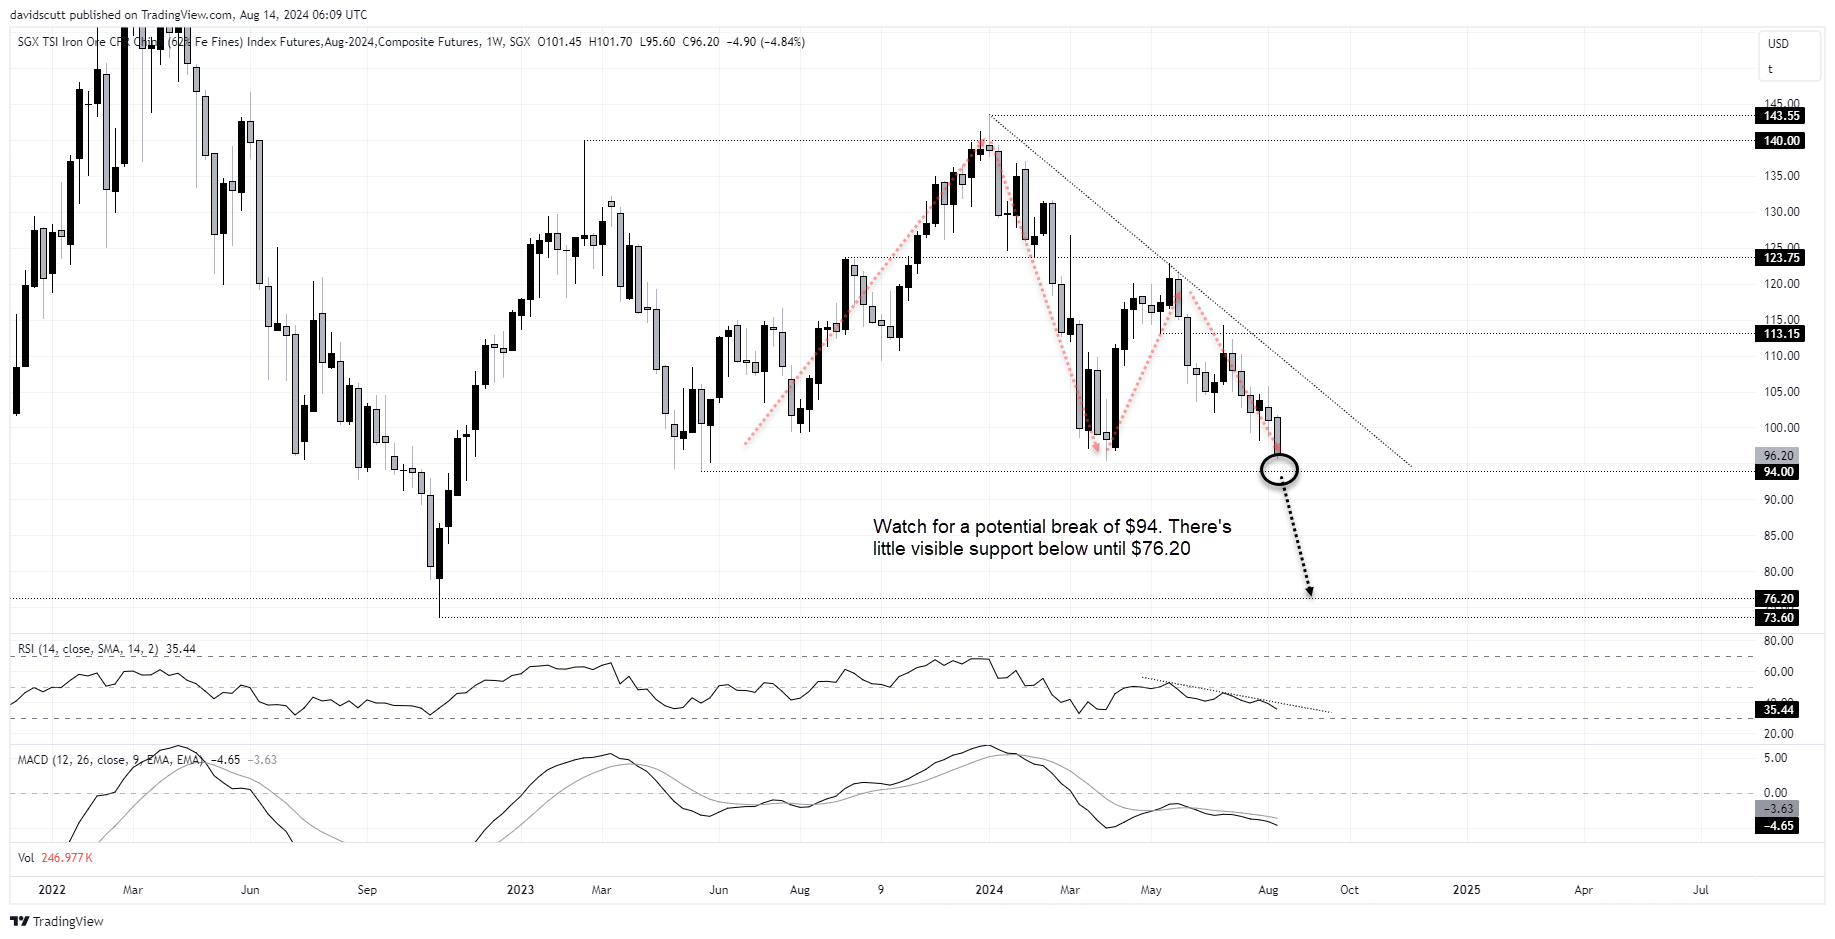Click the 90.00 price axis tick

[x=1778, y=500]
